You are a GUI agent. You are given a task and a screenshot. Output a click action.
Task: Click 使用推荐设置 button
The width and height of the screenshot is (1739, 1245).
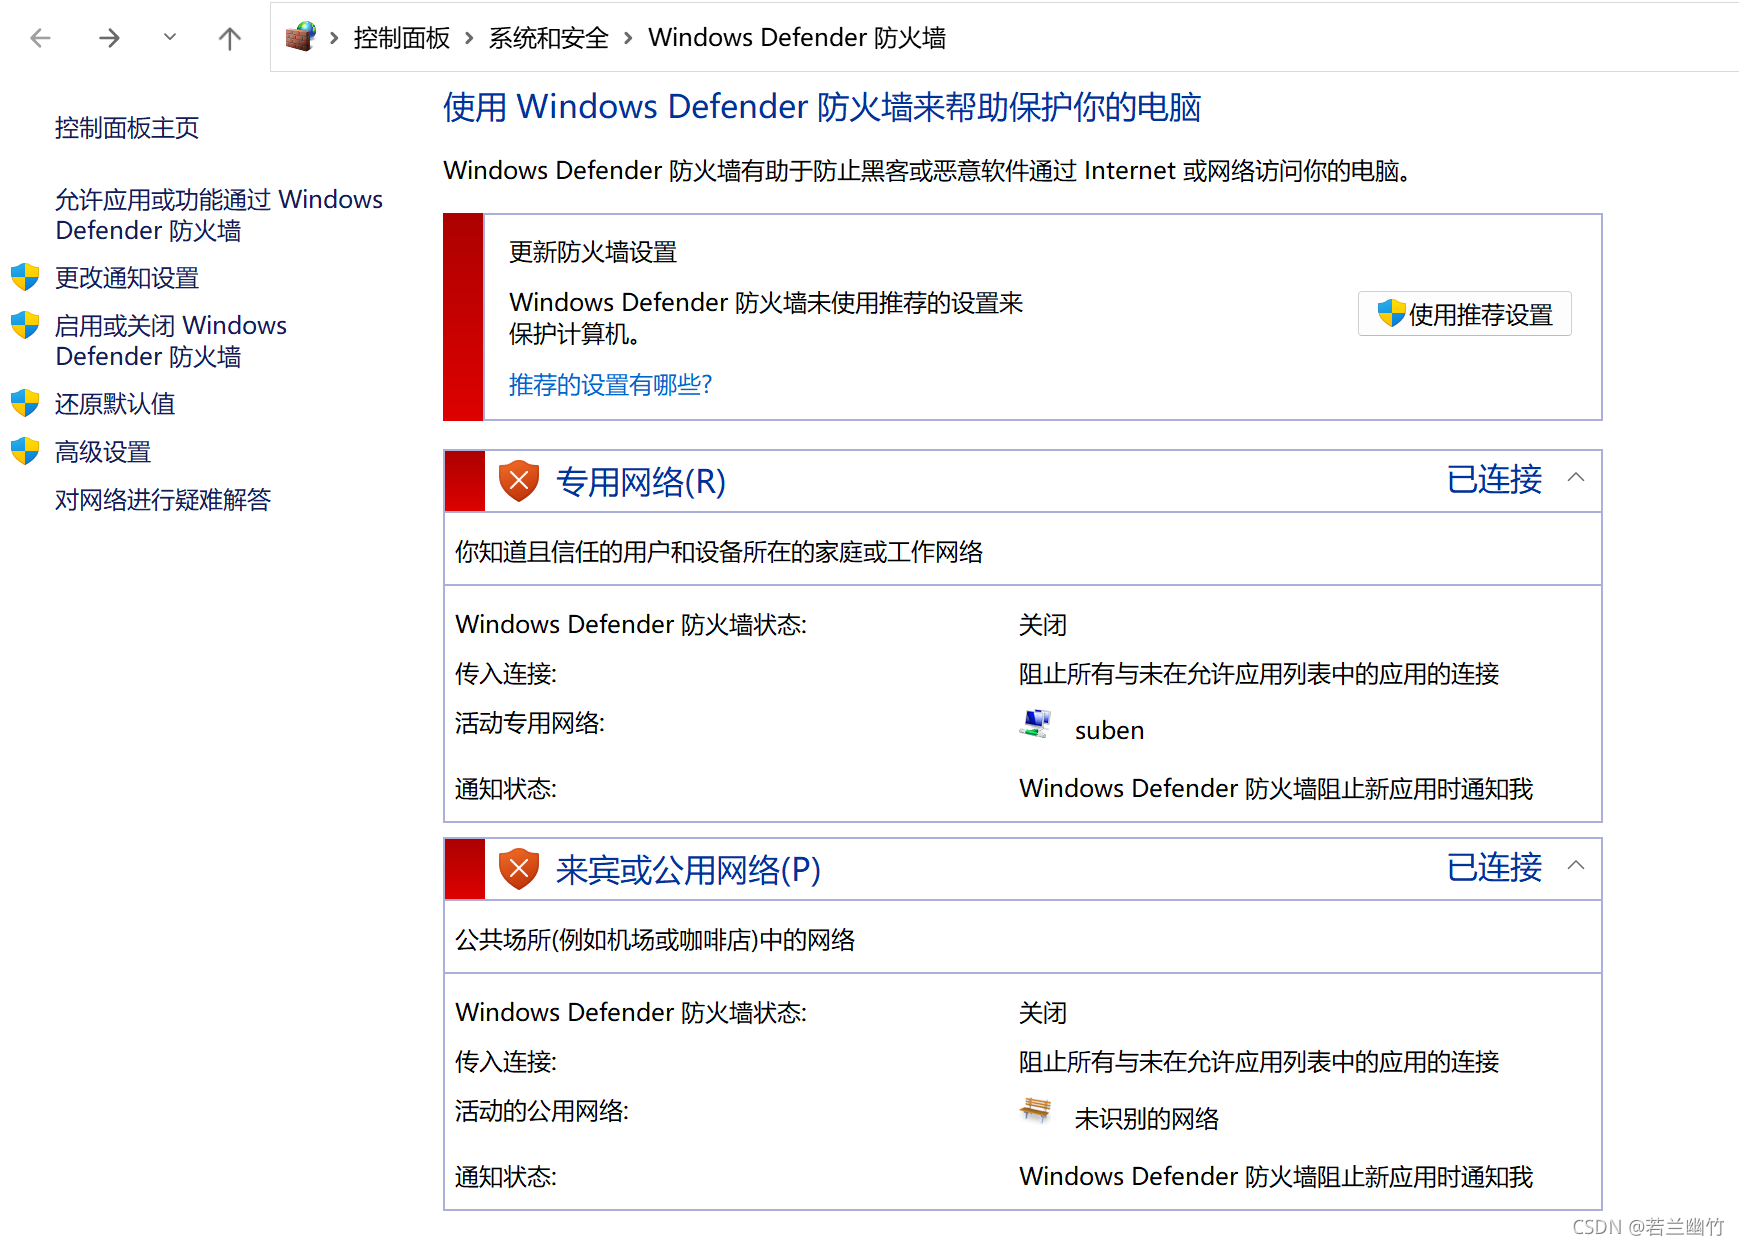coord(1465,314)
